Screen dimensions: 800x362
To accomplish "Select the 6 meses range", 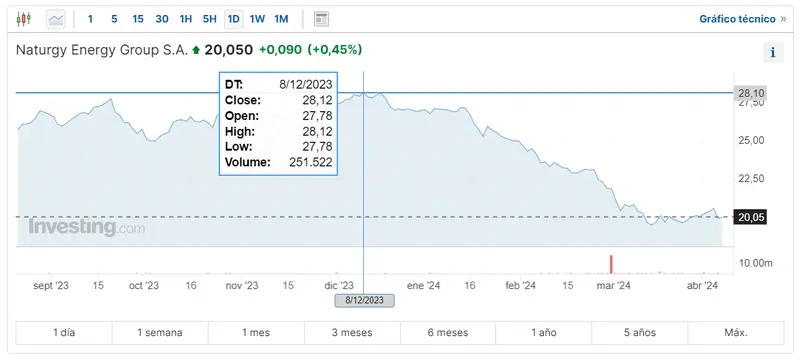I will (447, 333).
